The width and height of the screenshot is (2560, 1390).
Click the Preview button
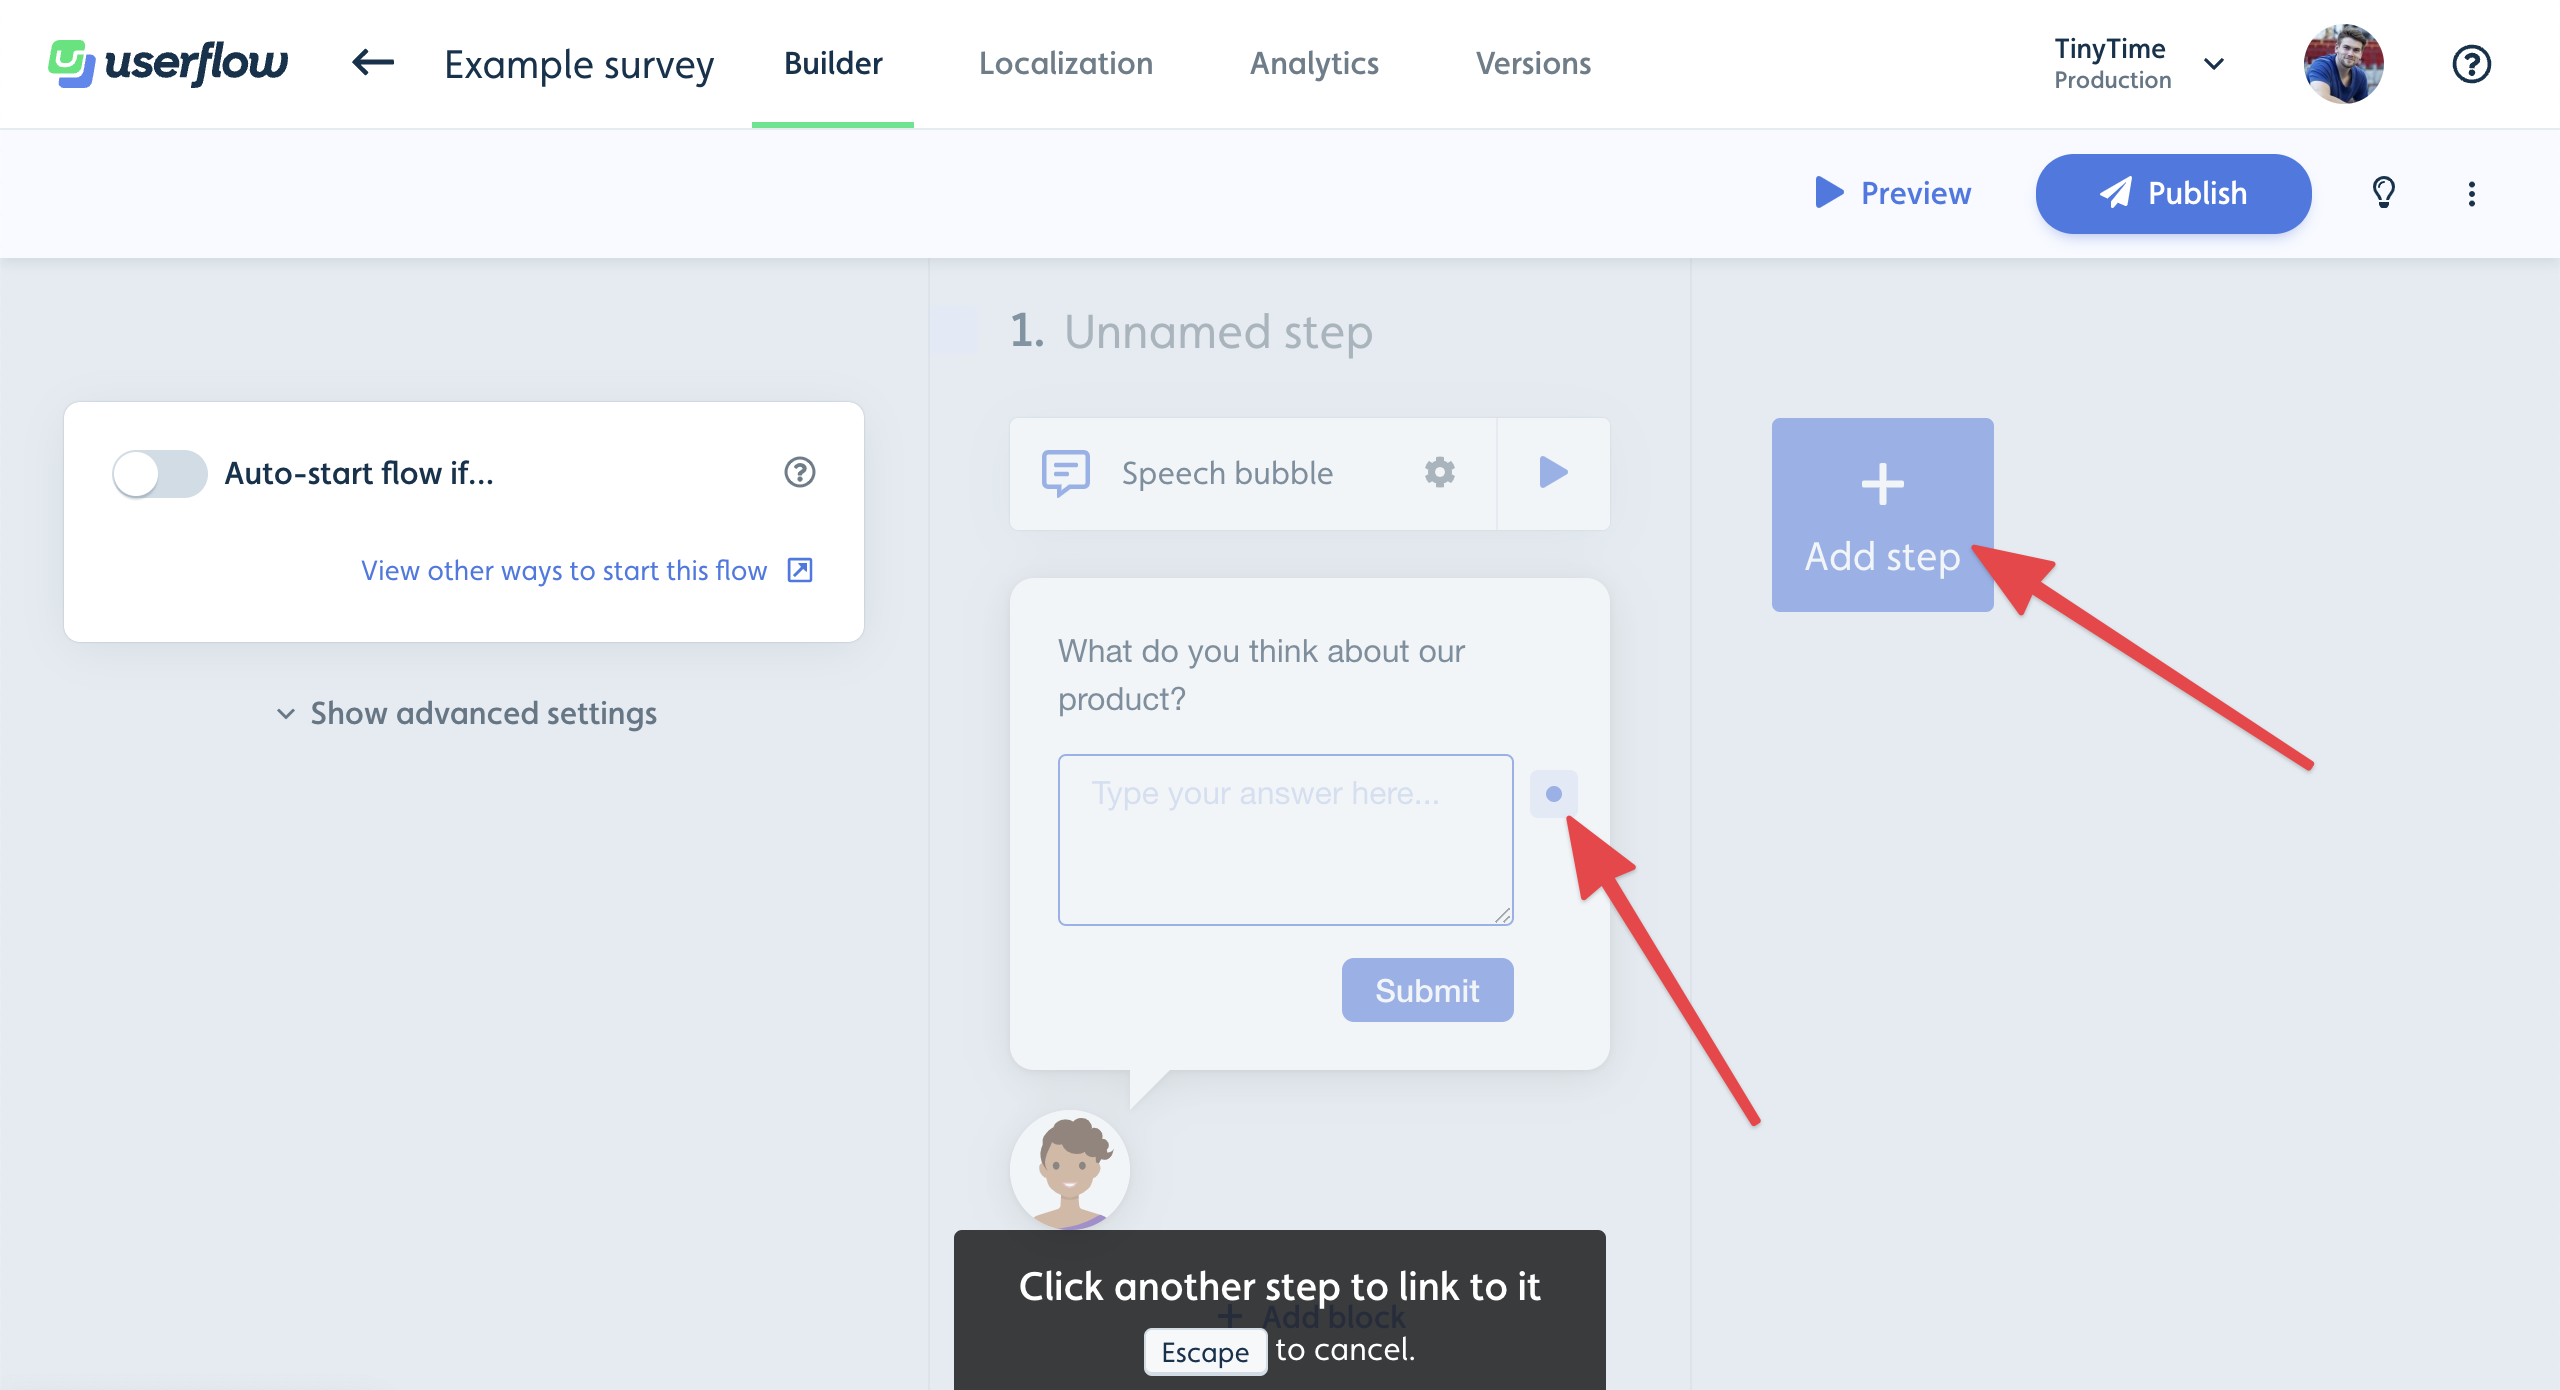point(1894,192)
